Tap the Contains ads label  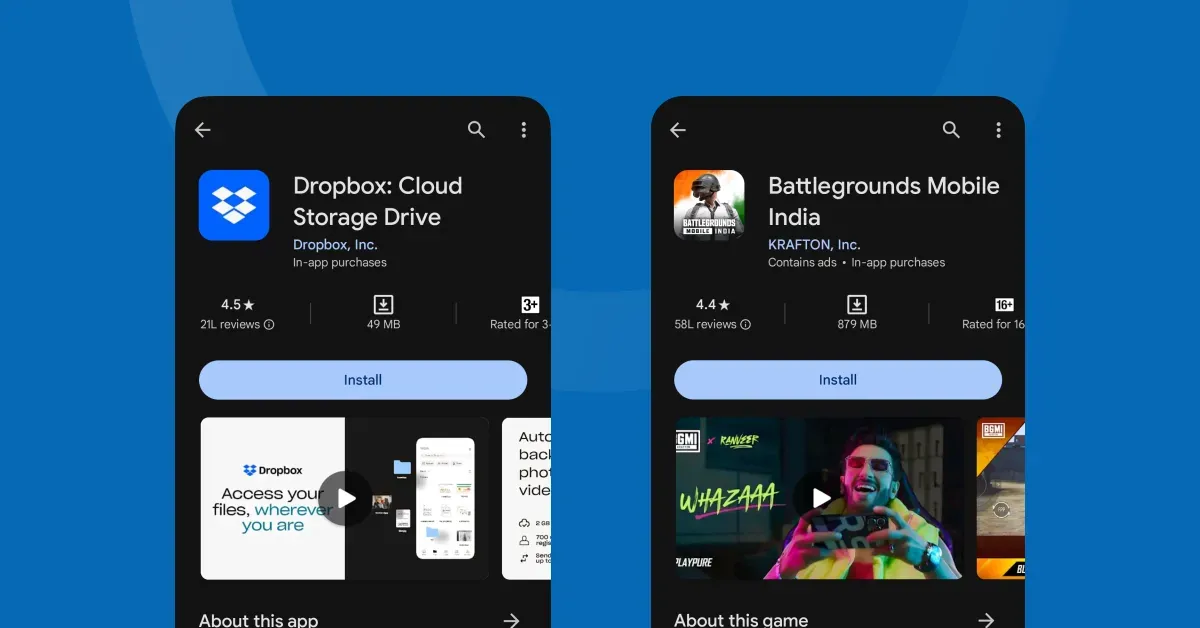pyautogui.click(x=802, y=263)
